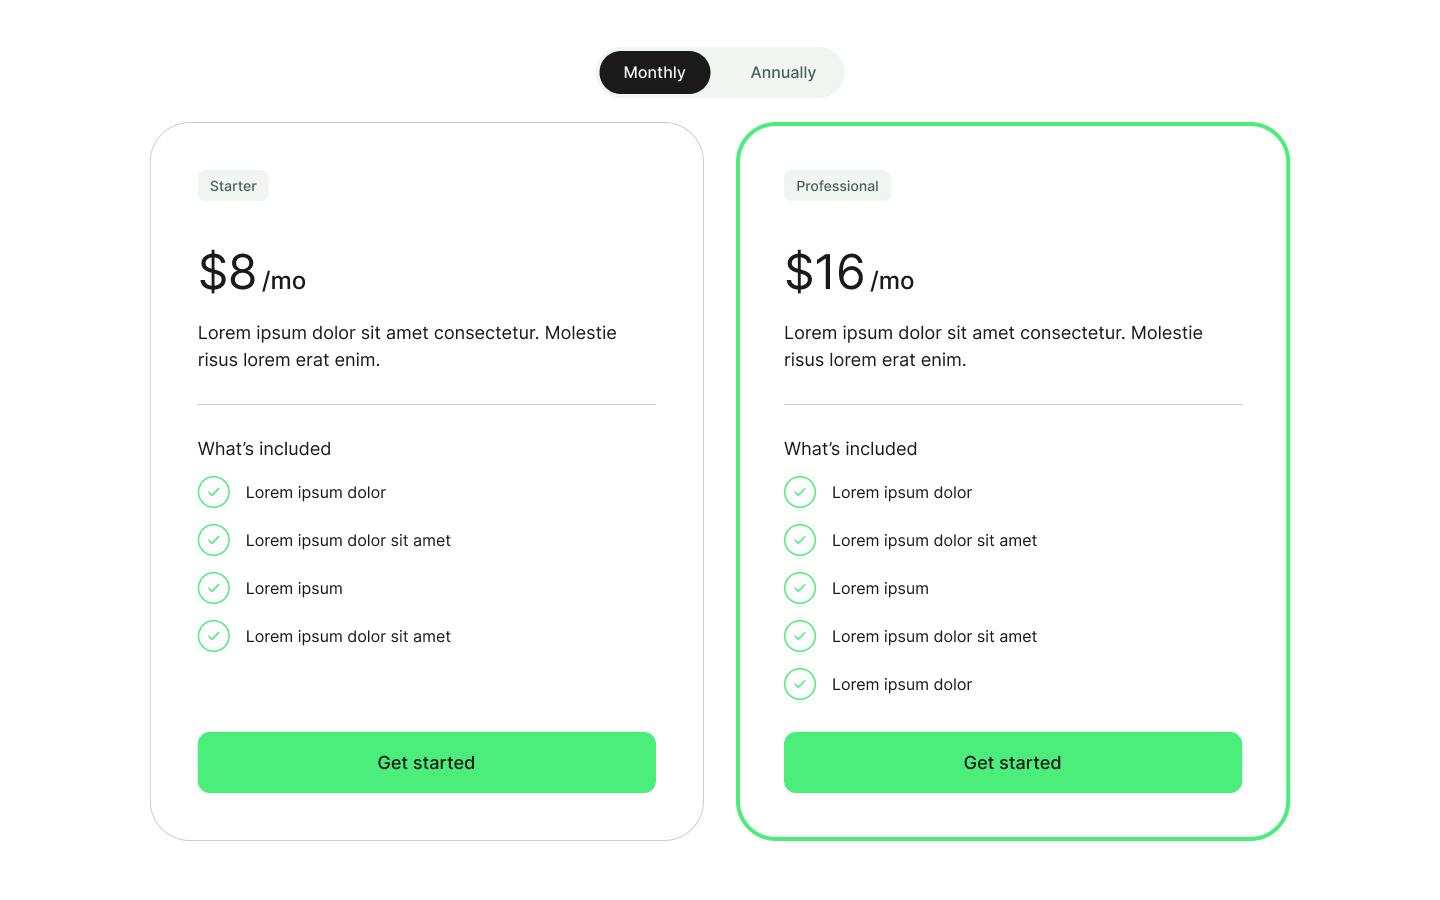Viewport: 1440px width, 900px height.
Task: Expand the "What's included" section of Starter
Action: tap(264, 449)
